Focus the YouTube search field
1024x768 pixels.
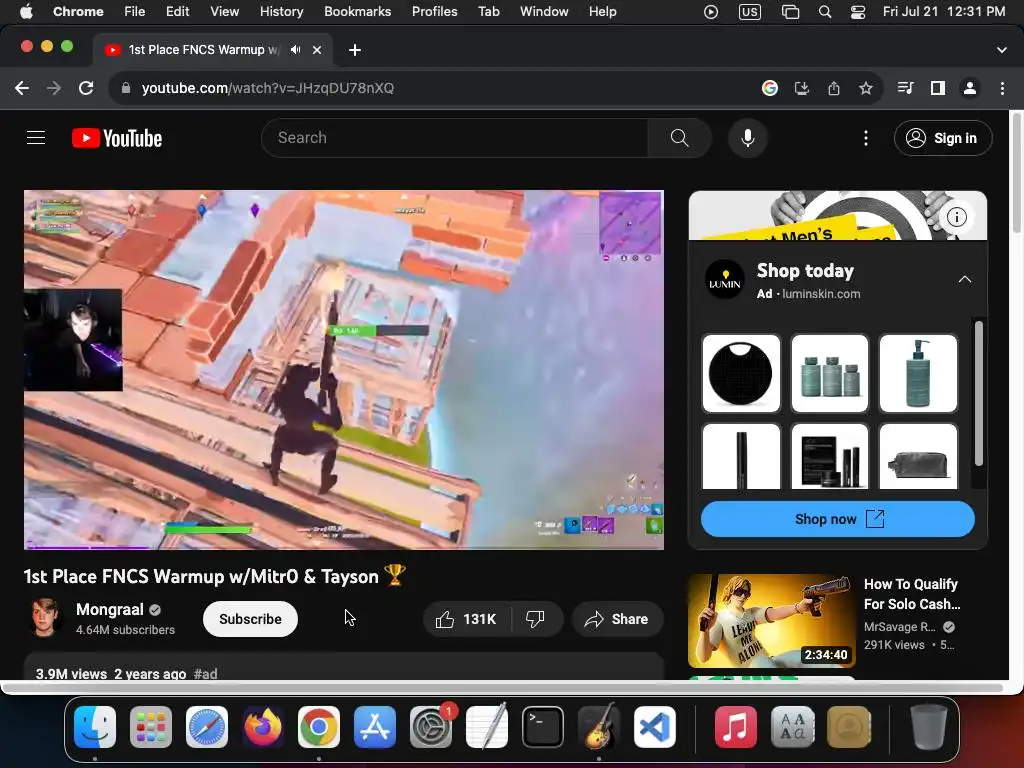coord(455,138)
